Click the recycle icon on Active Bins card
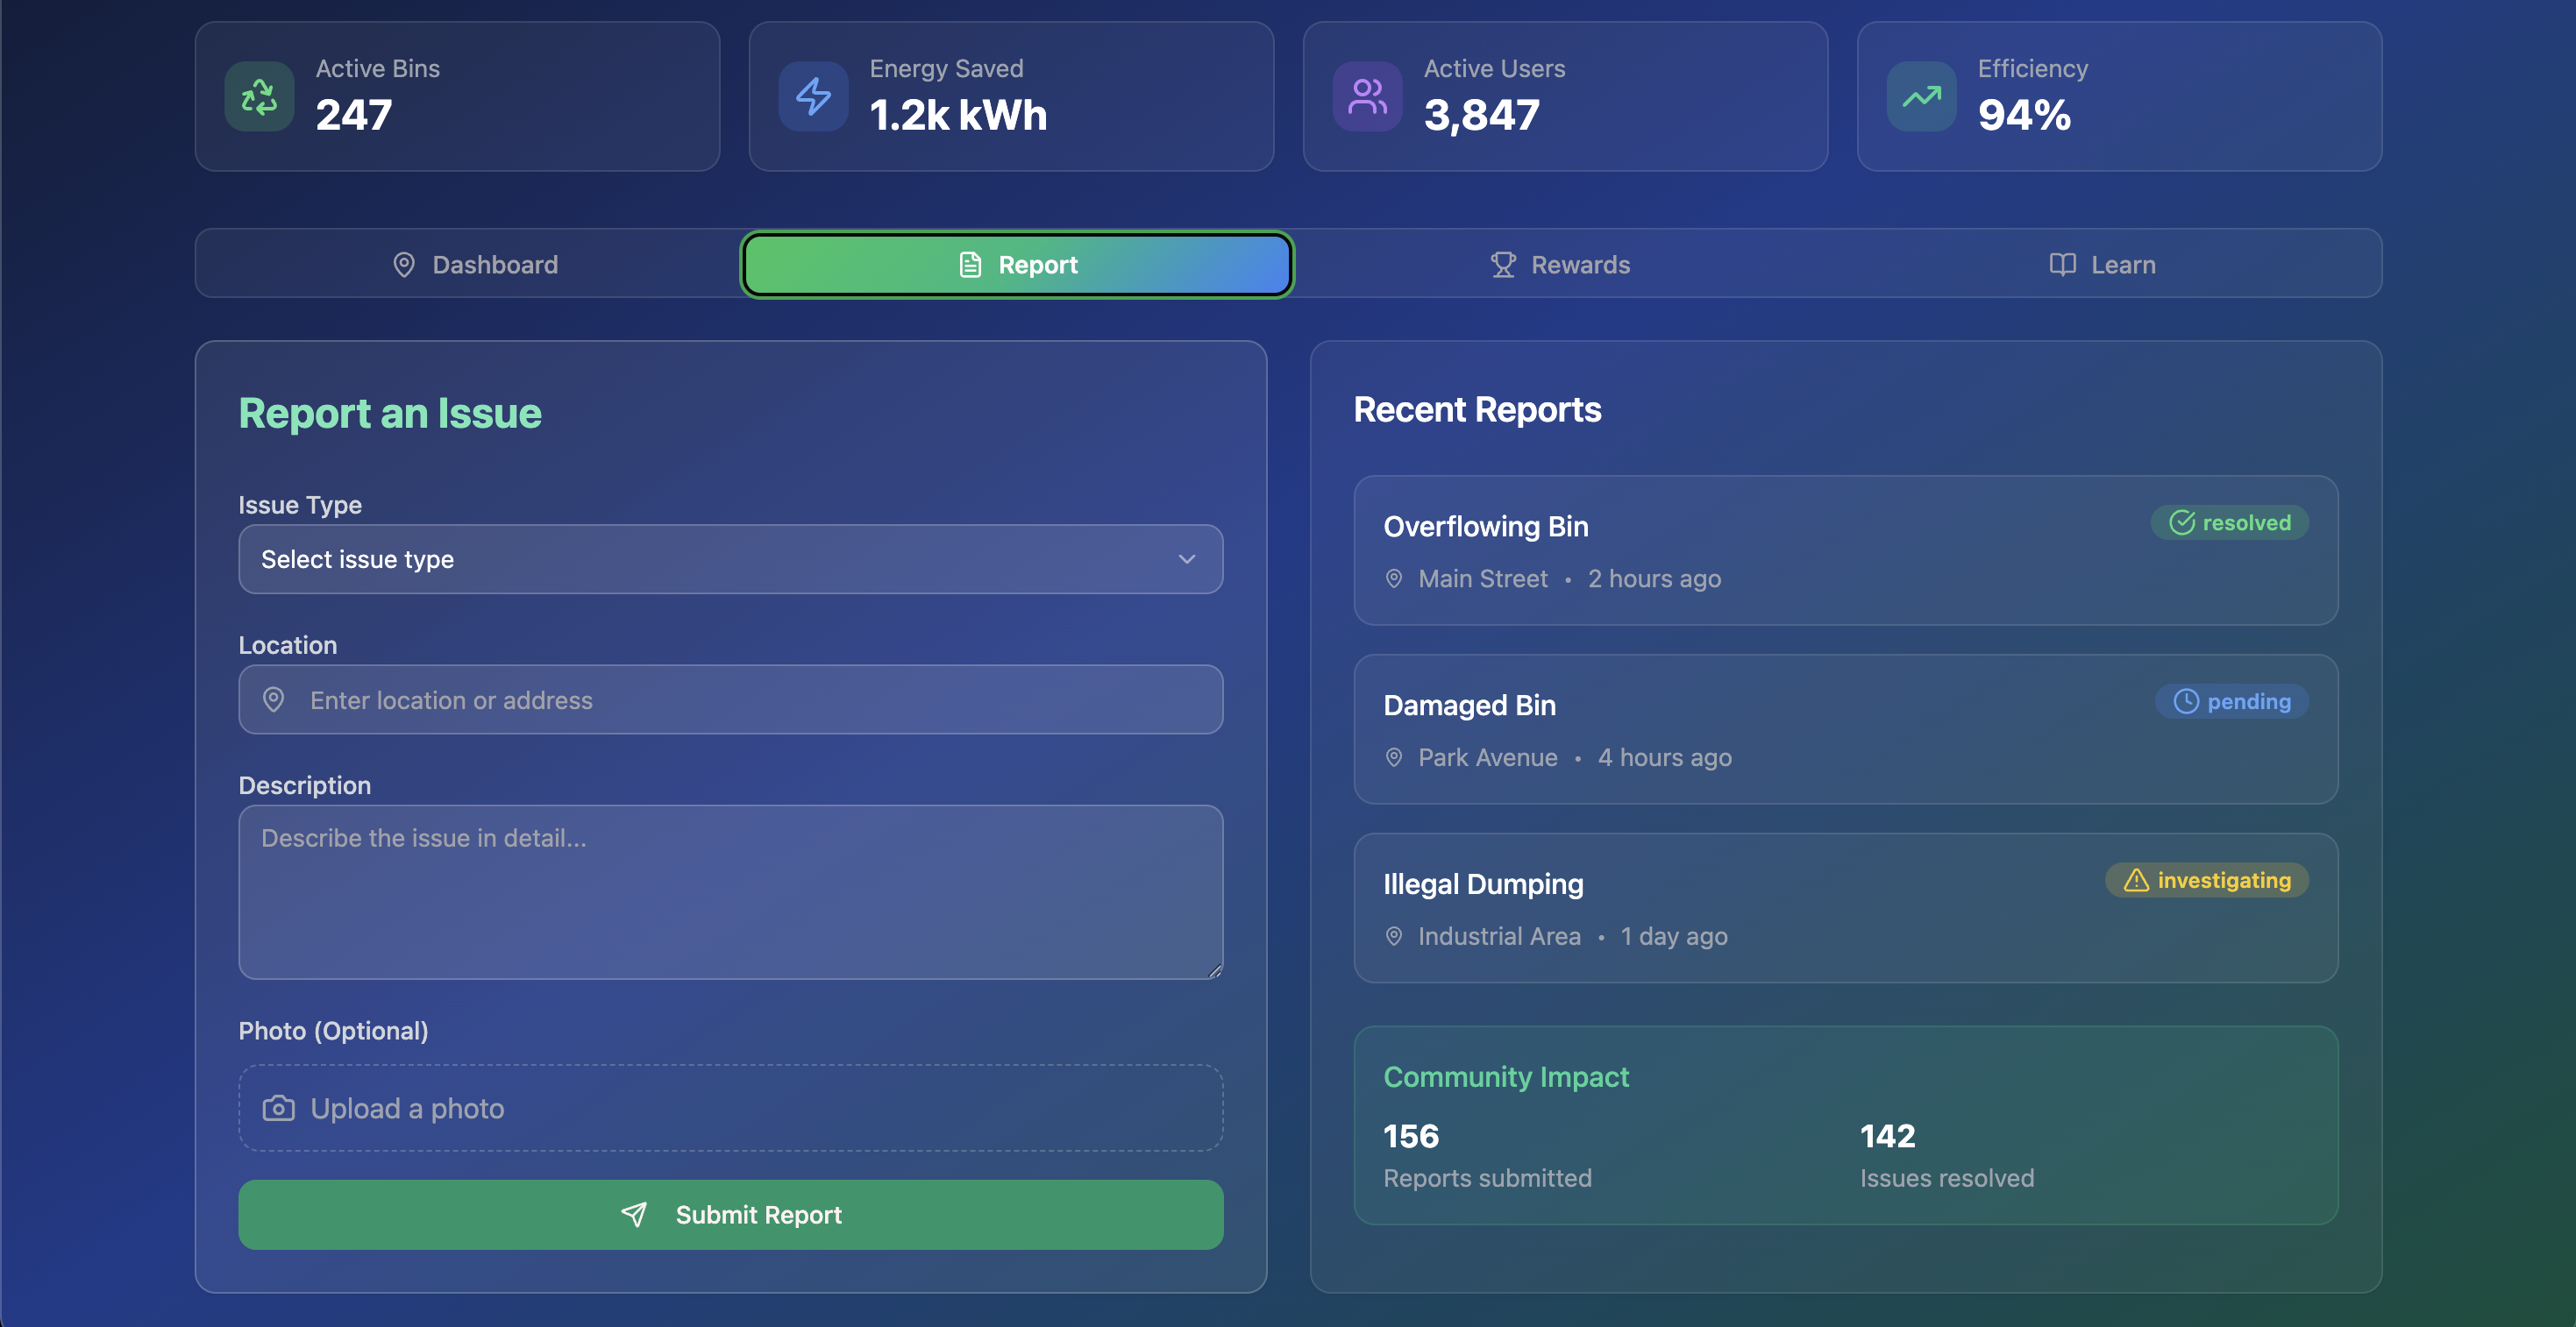Viewport: 2576px width, 1327px height. 259,97
